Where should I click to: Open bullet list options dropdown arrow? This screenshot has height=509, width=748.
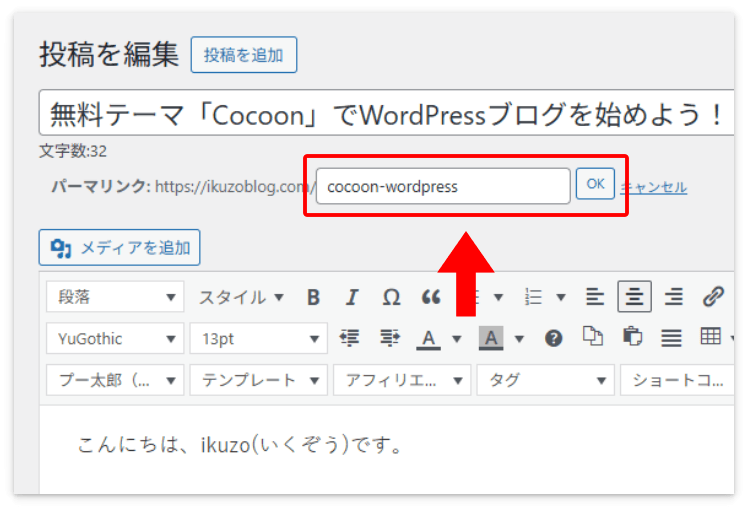[499, 298]
